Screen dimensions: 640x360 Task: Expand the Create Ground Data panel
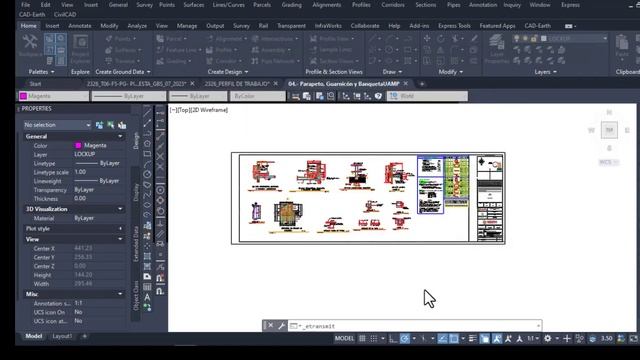(x=123, y=72)
